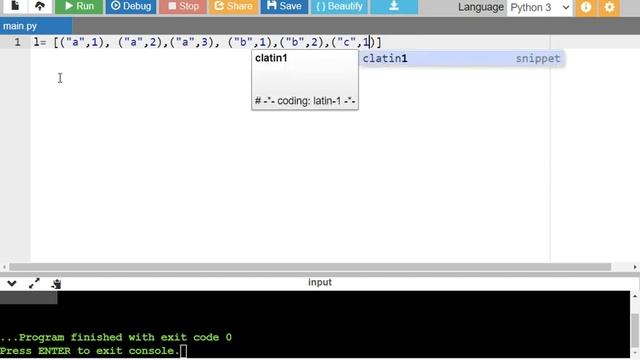
Task: Open the Language dropdown showing Python 3
Action: (540, 7)
